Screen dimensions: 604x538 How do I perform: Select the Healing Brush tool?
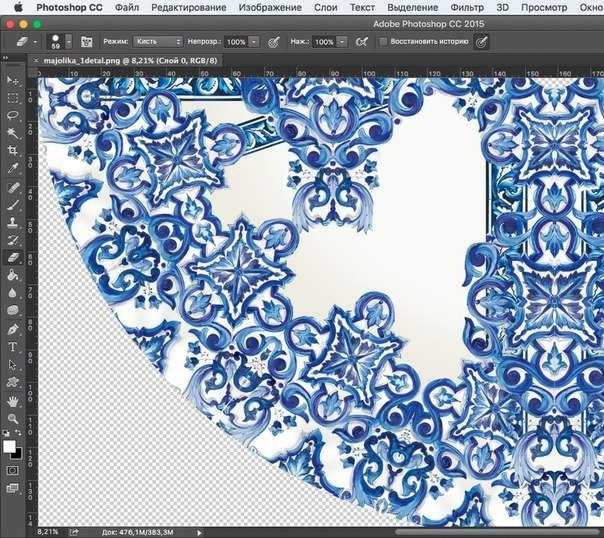pos(12,188)
